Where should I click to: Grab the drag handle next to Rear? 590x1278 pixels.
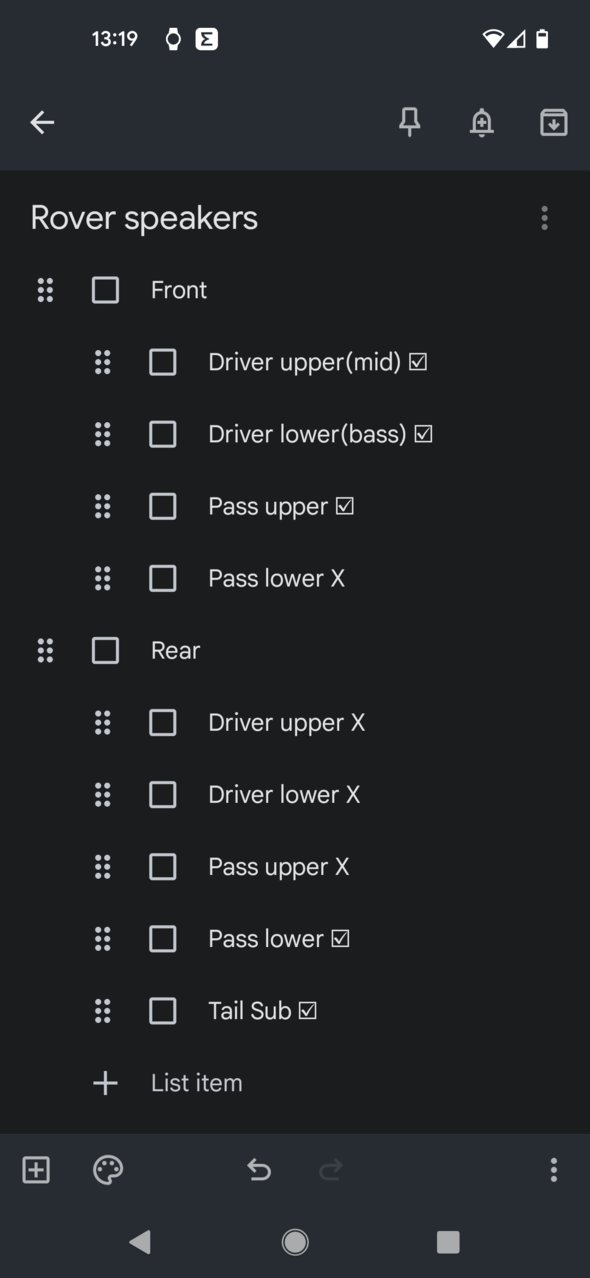[45, 650]
